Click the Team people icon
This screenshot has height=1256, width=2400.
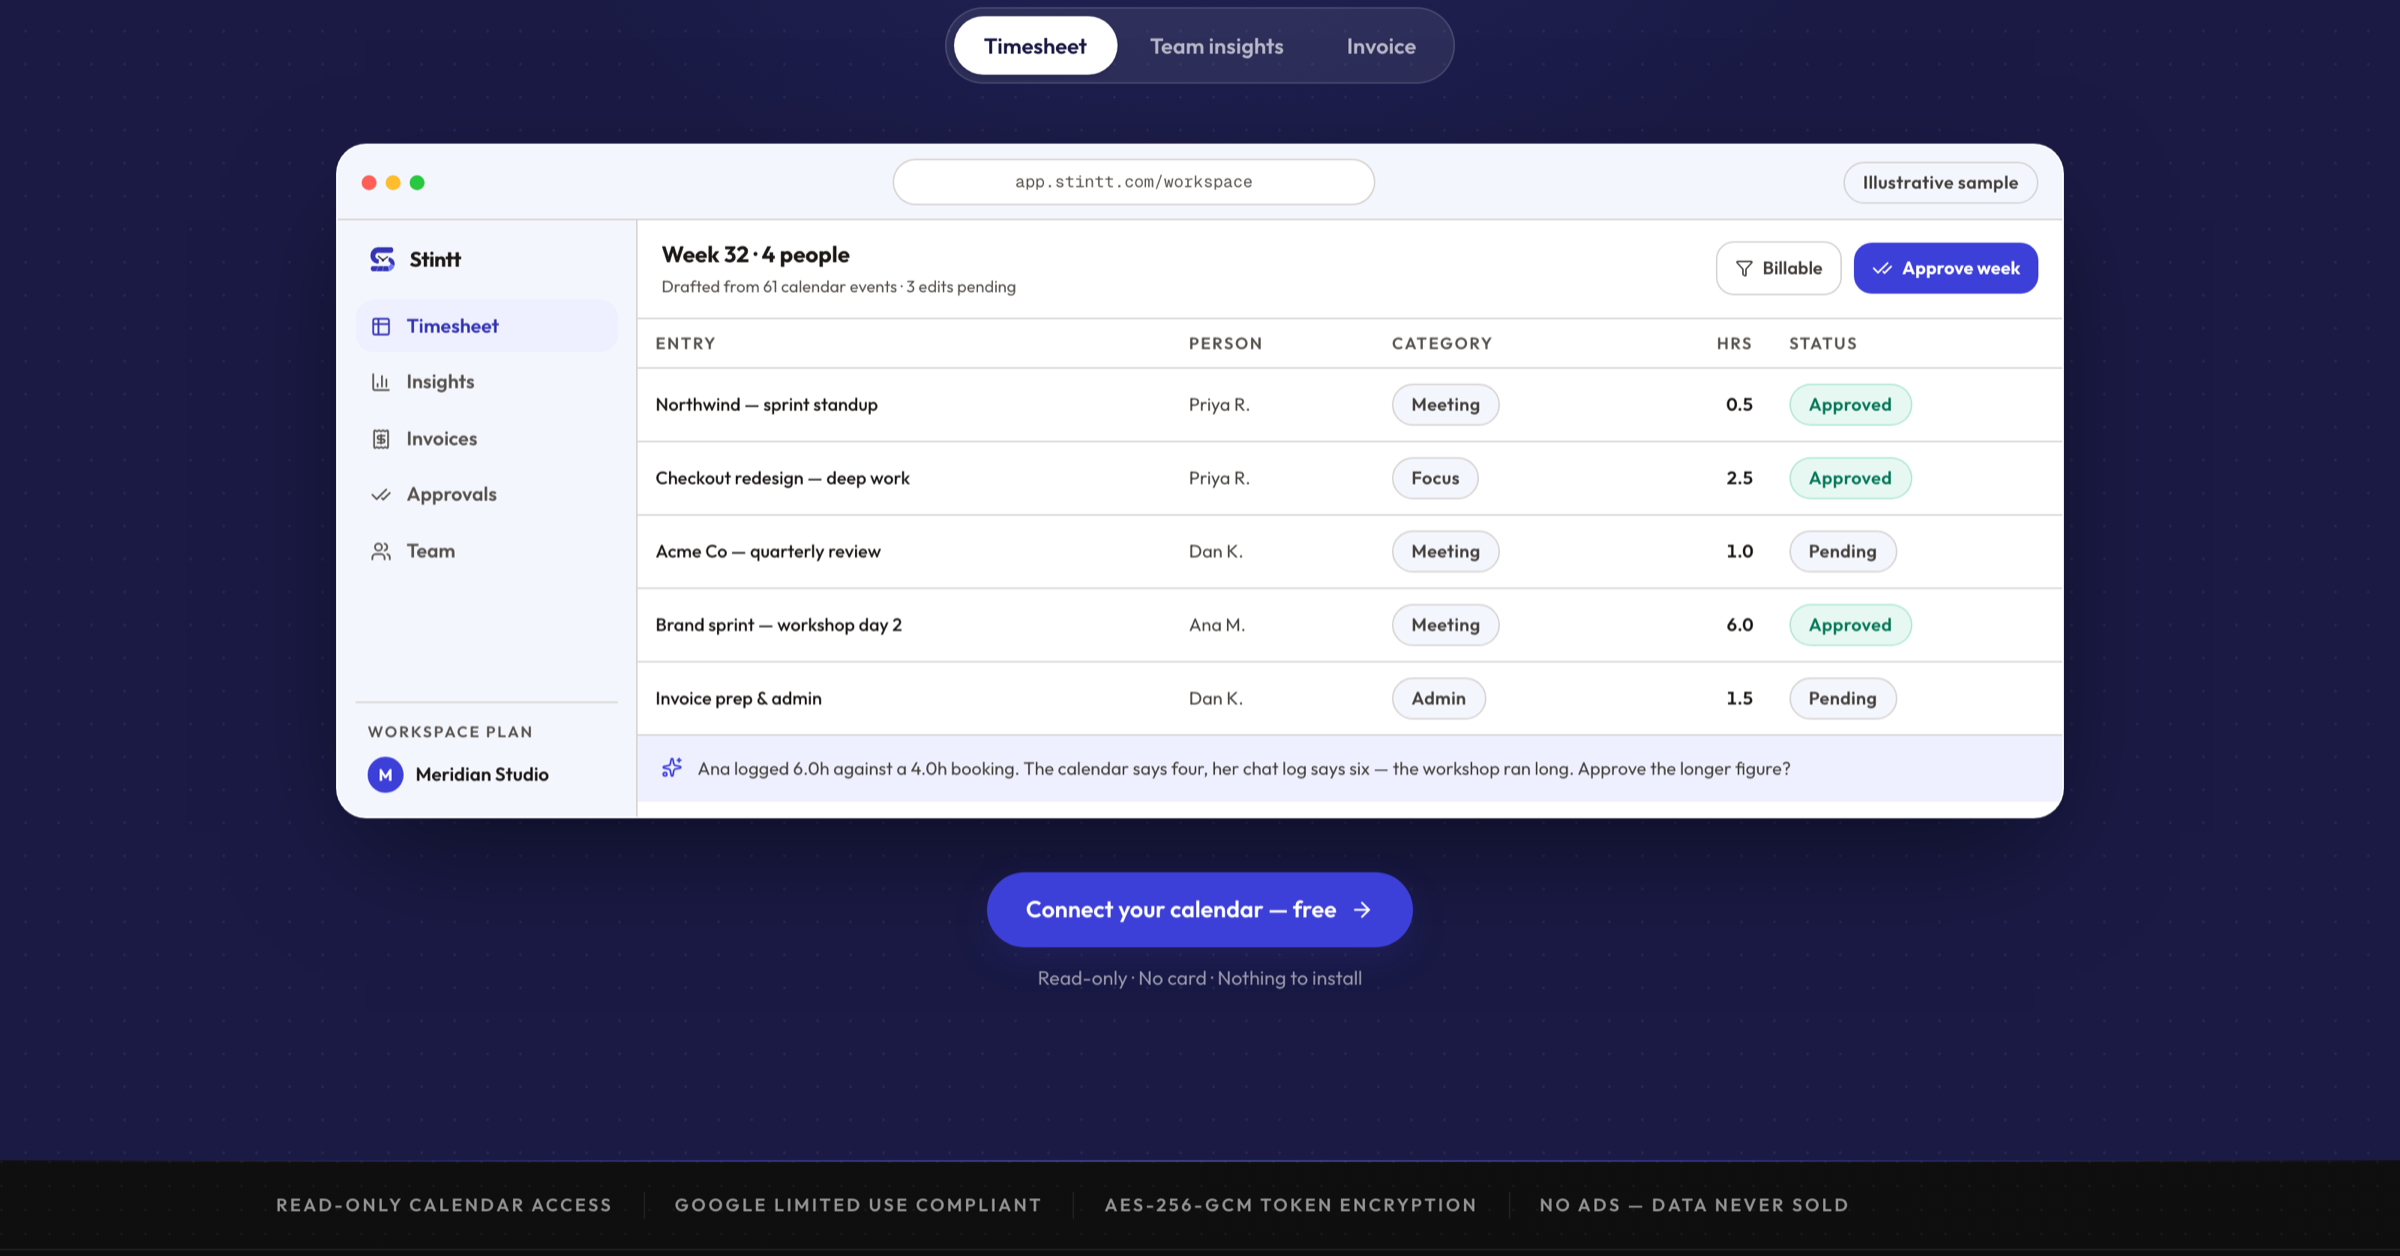381,551
